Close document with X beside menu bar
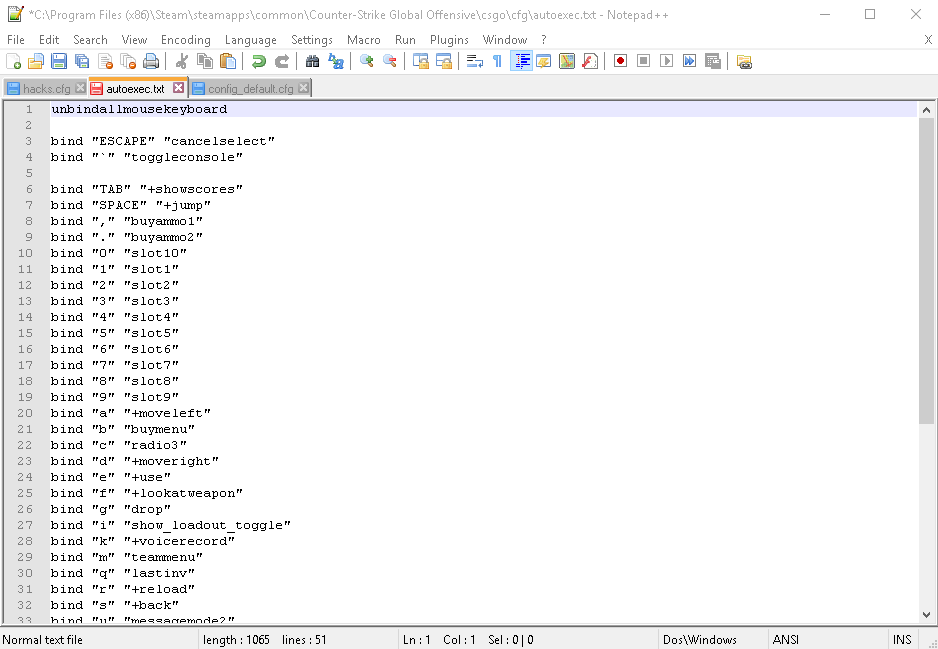 (928, 39)
